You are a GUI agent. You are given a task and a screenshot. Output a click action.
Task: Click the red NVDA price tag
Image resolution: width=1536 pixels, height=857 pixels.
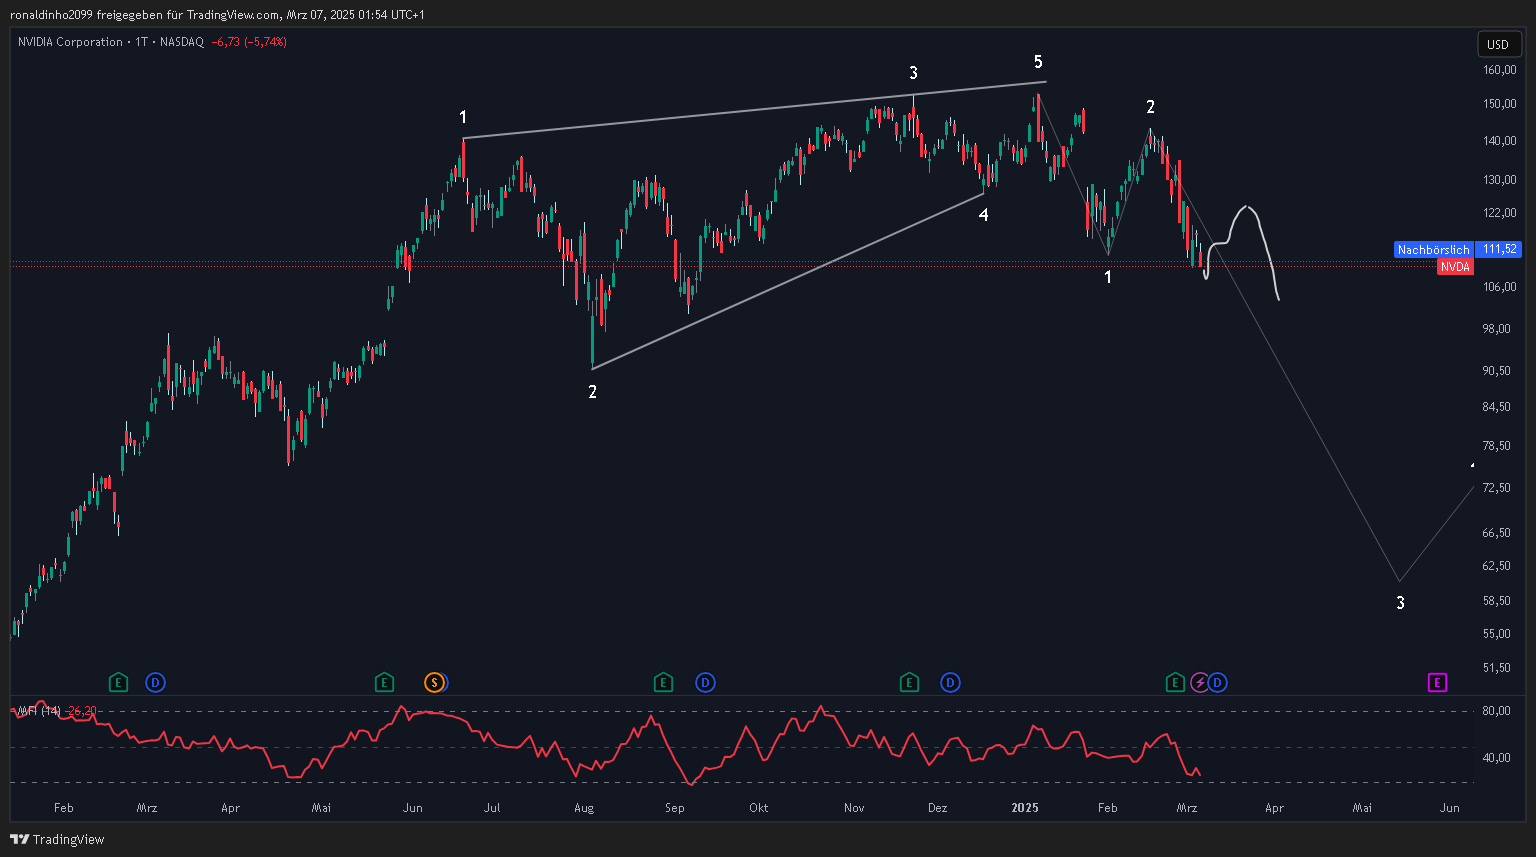pos(1455,267)
